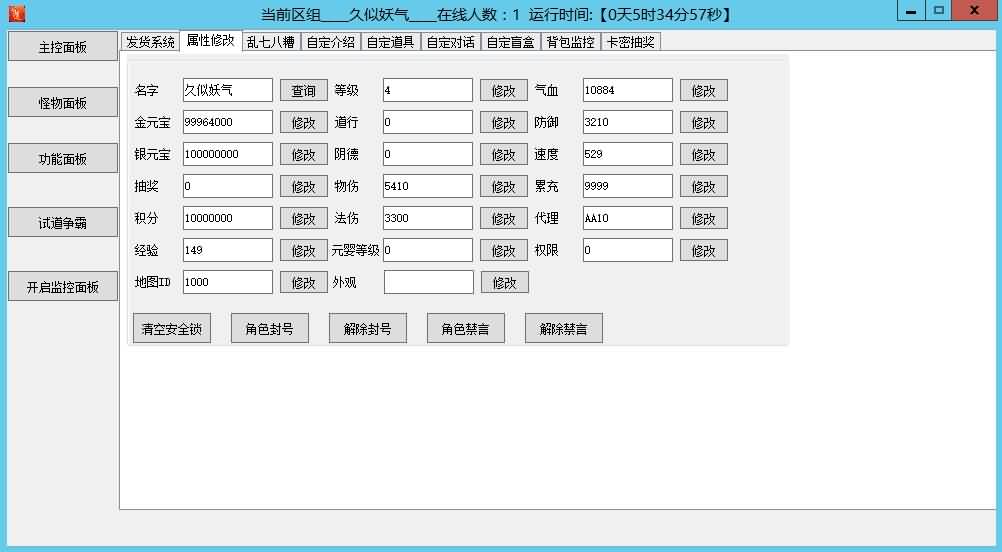The image size is (1002, 552).
Task: Click 修改 button for 累充
Action: tap(704, 186)
